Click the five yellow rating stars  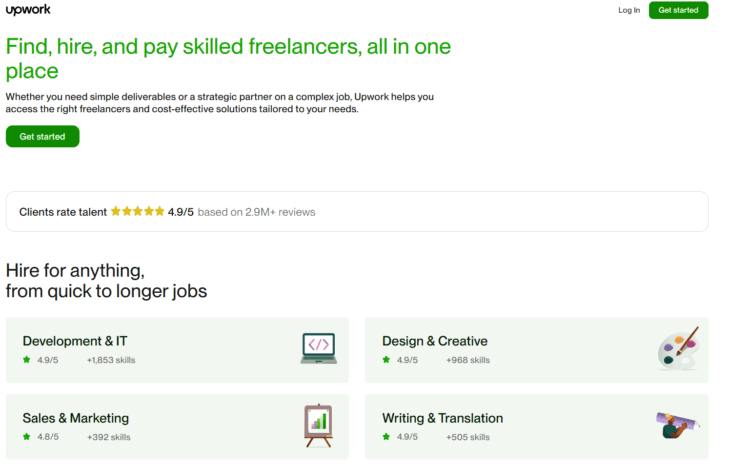tap(138, 211)
